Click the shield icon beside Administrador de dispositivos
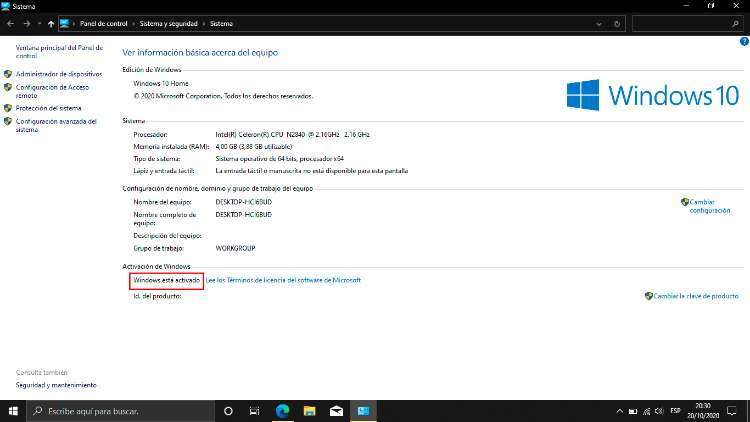This screenshot has height=422, width=750. (8, 74)
